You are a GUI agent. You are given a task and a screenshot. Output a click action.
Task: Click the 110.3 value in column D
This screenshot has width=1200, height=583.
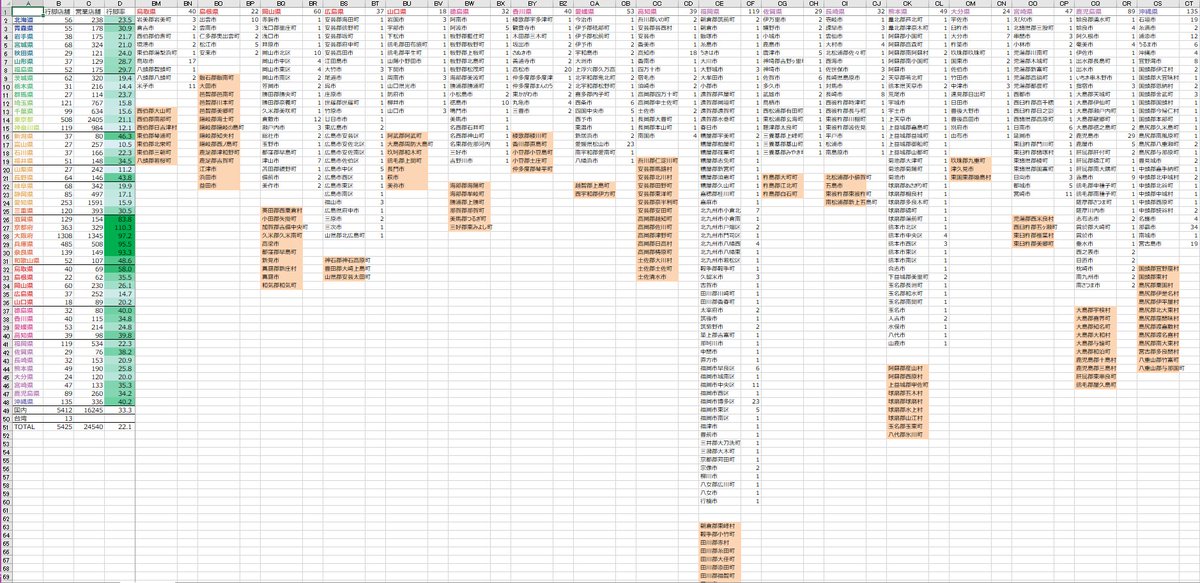(120, 228)
